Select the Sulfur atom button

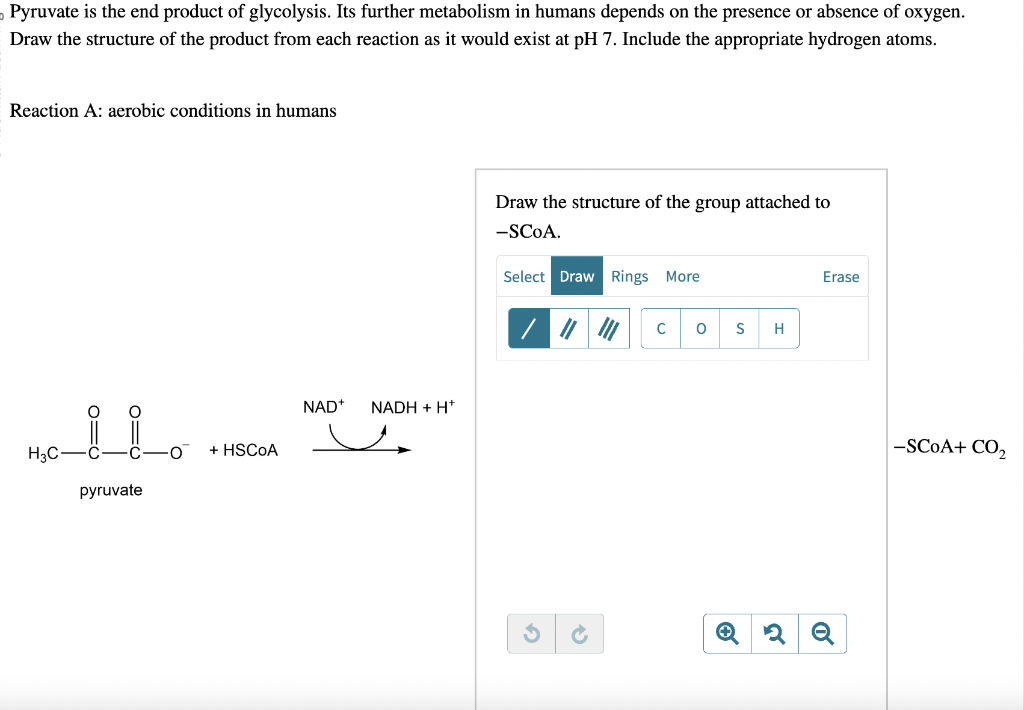739,328
